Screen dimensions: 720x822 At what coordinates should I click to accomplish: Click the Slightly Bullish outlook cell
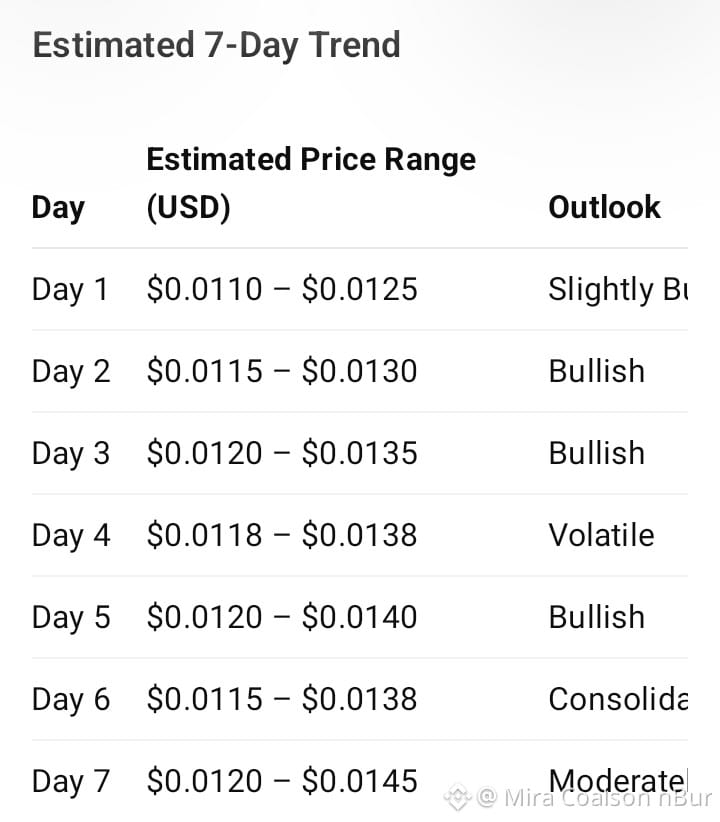(x=618, y=289)
